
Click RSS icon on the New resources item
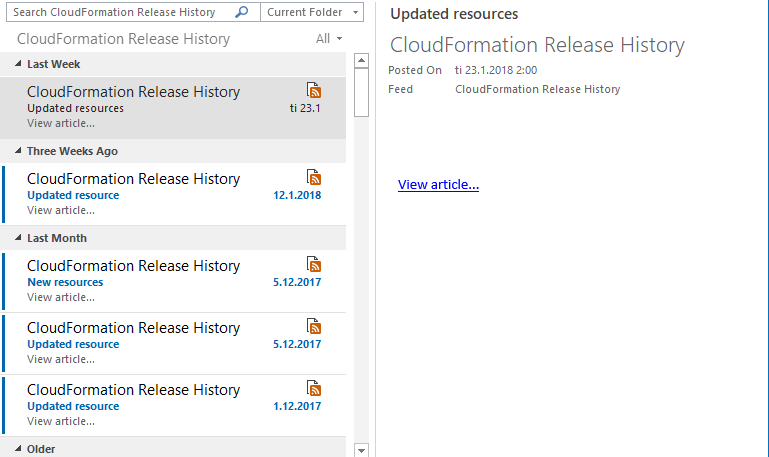(314, 264)
